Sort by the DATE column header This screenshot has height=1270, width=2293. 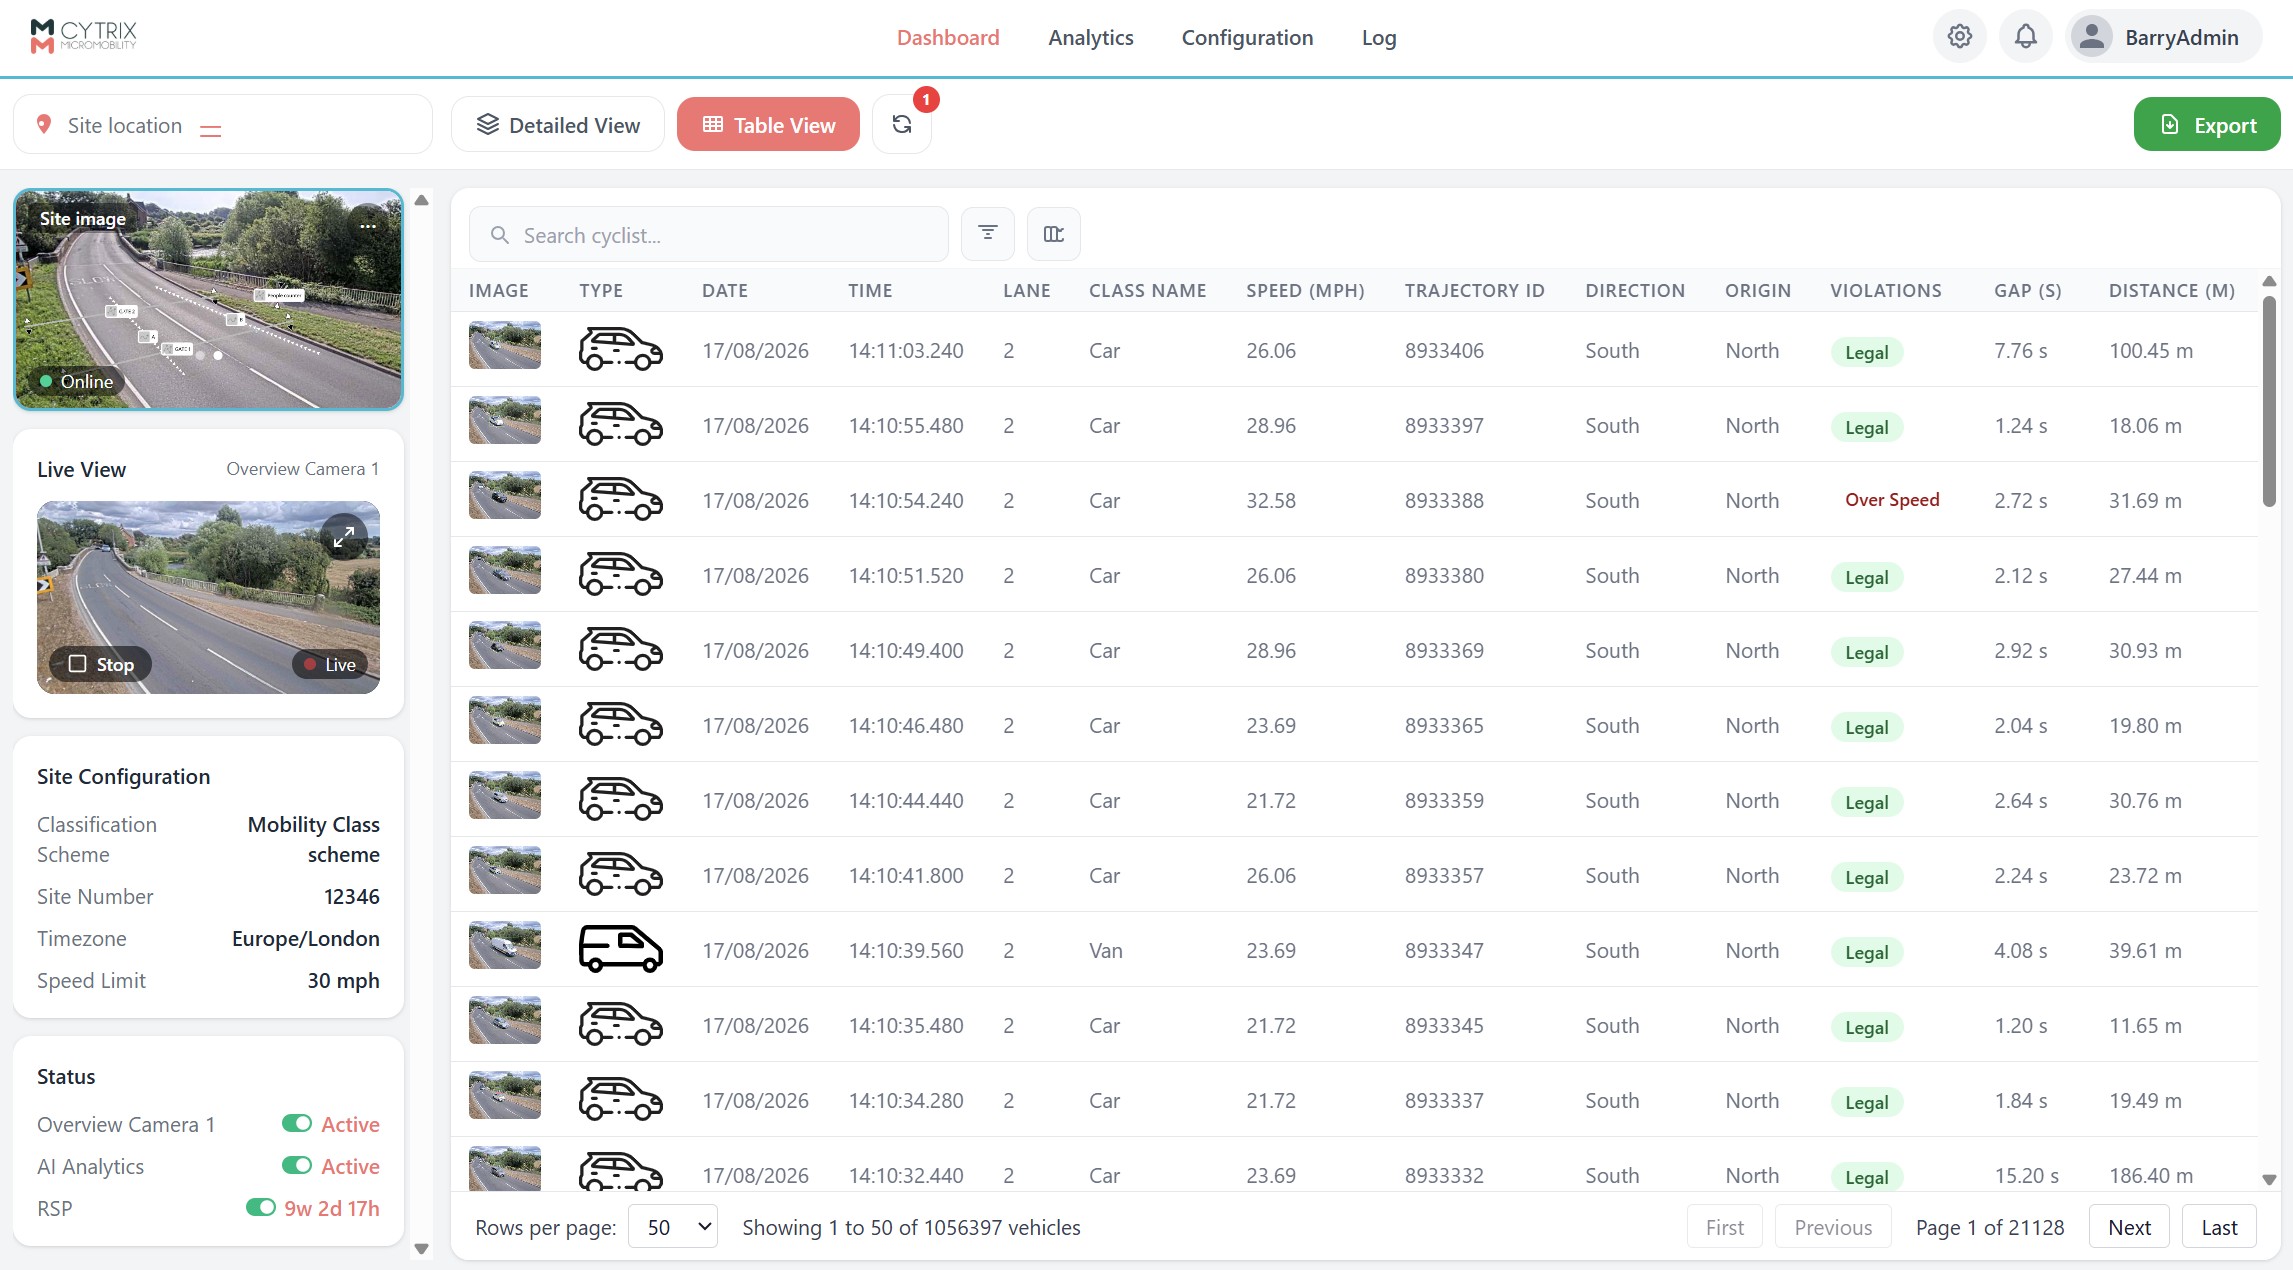pyautogui.click(x=725, y=290)
